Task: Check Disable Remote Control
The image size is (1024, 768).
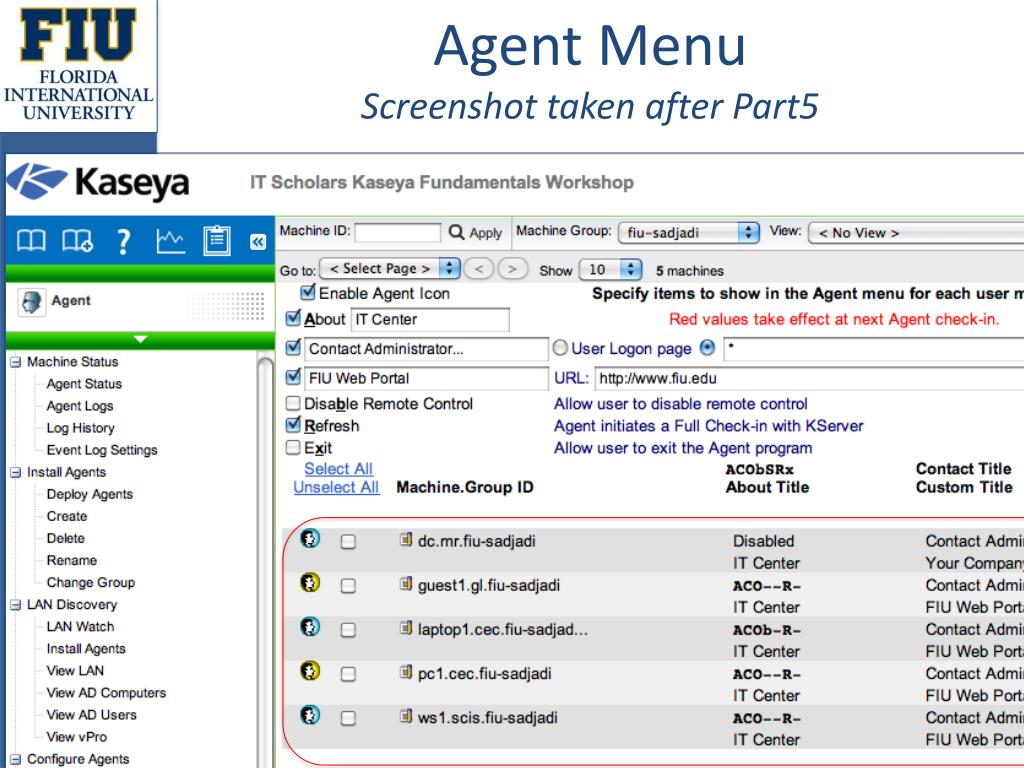Action: pos(293,404)
